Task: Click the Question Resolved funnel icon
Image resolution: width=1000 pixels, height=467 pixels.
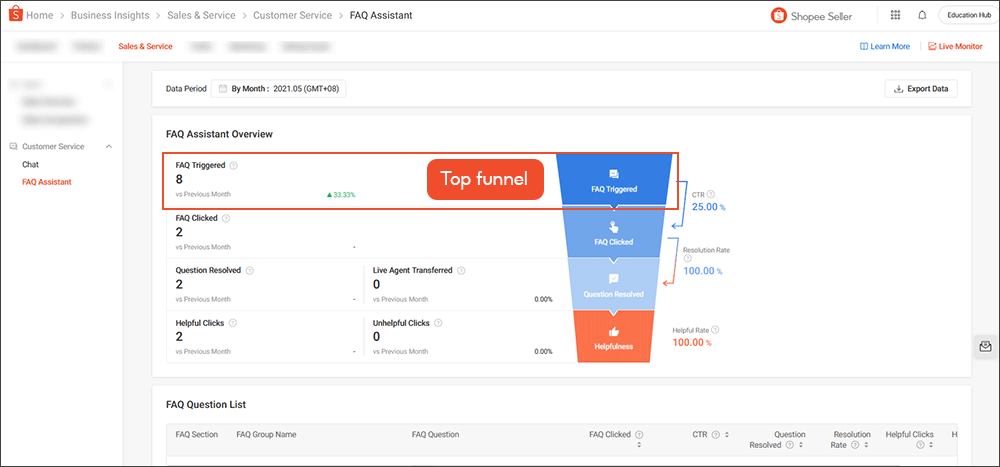Action: click(614, 279)
